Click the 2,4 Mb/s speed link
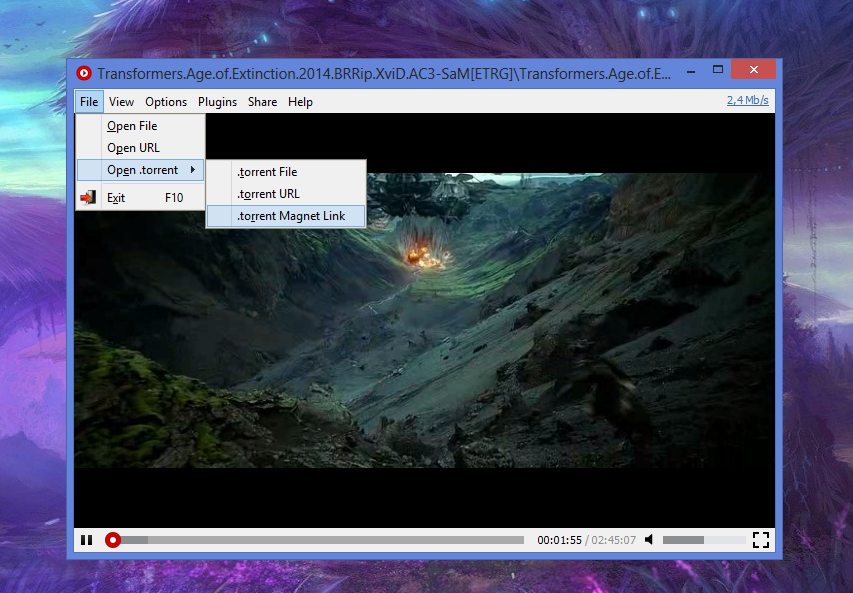The image size is (853, 593). coord(747,100)
